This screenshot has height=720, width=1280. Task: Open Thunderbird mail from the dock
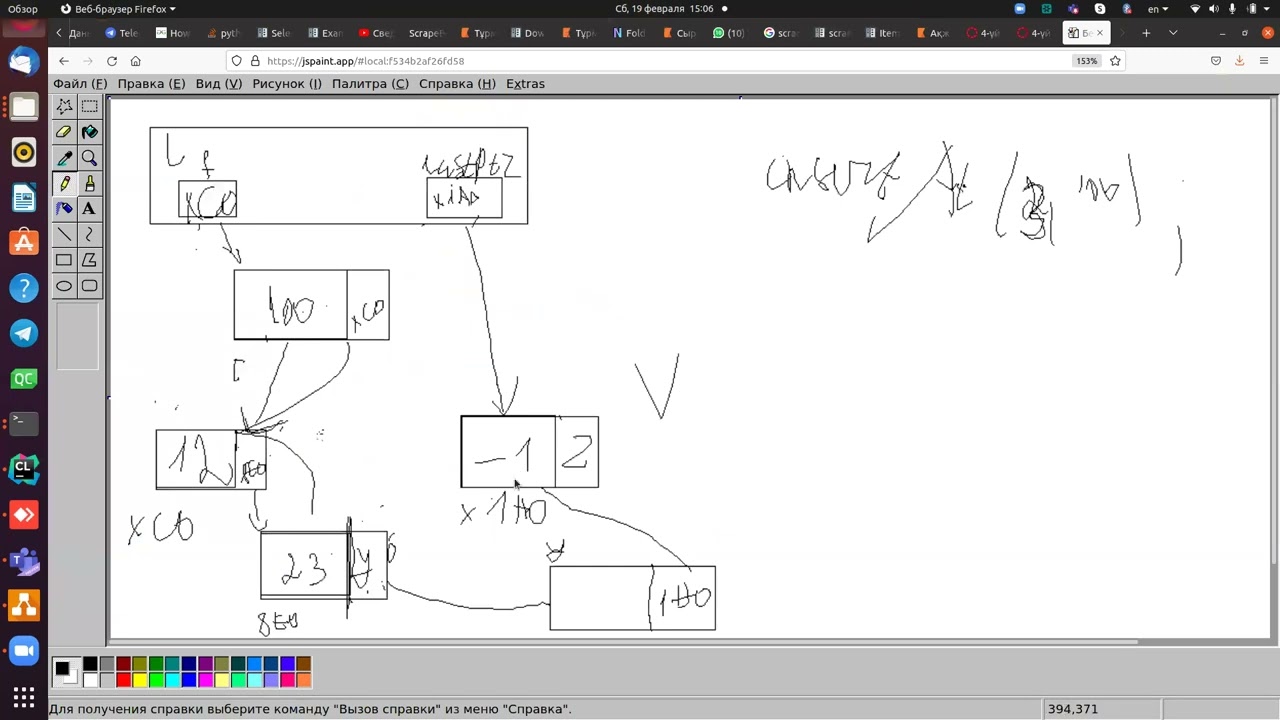pos(24,61)
